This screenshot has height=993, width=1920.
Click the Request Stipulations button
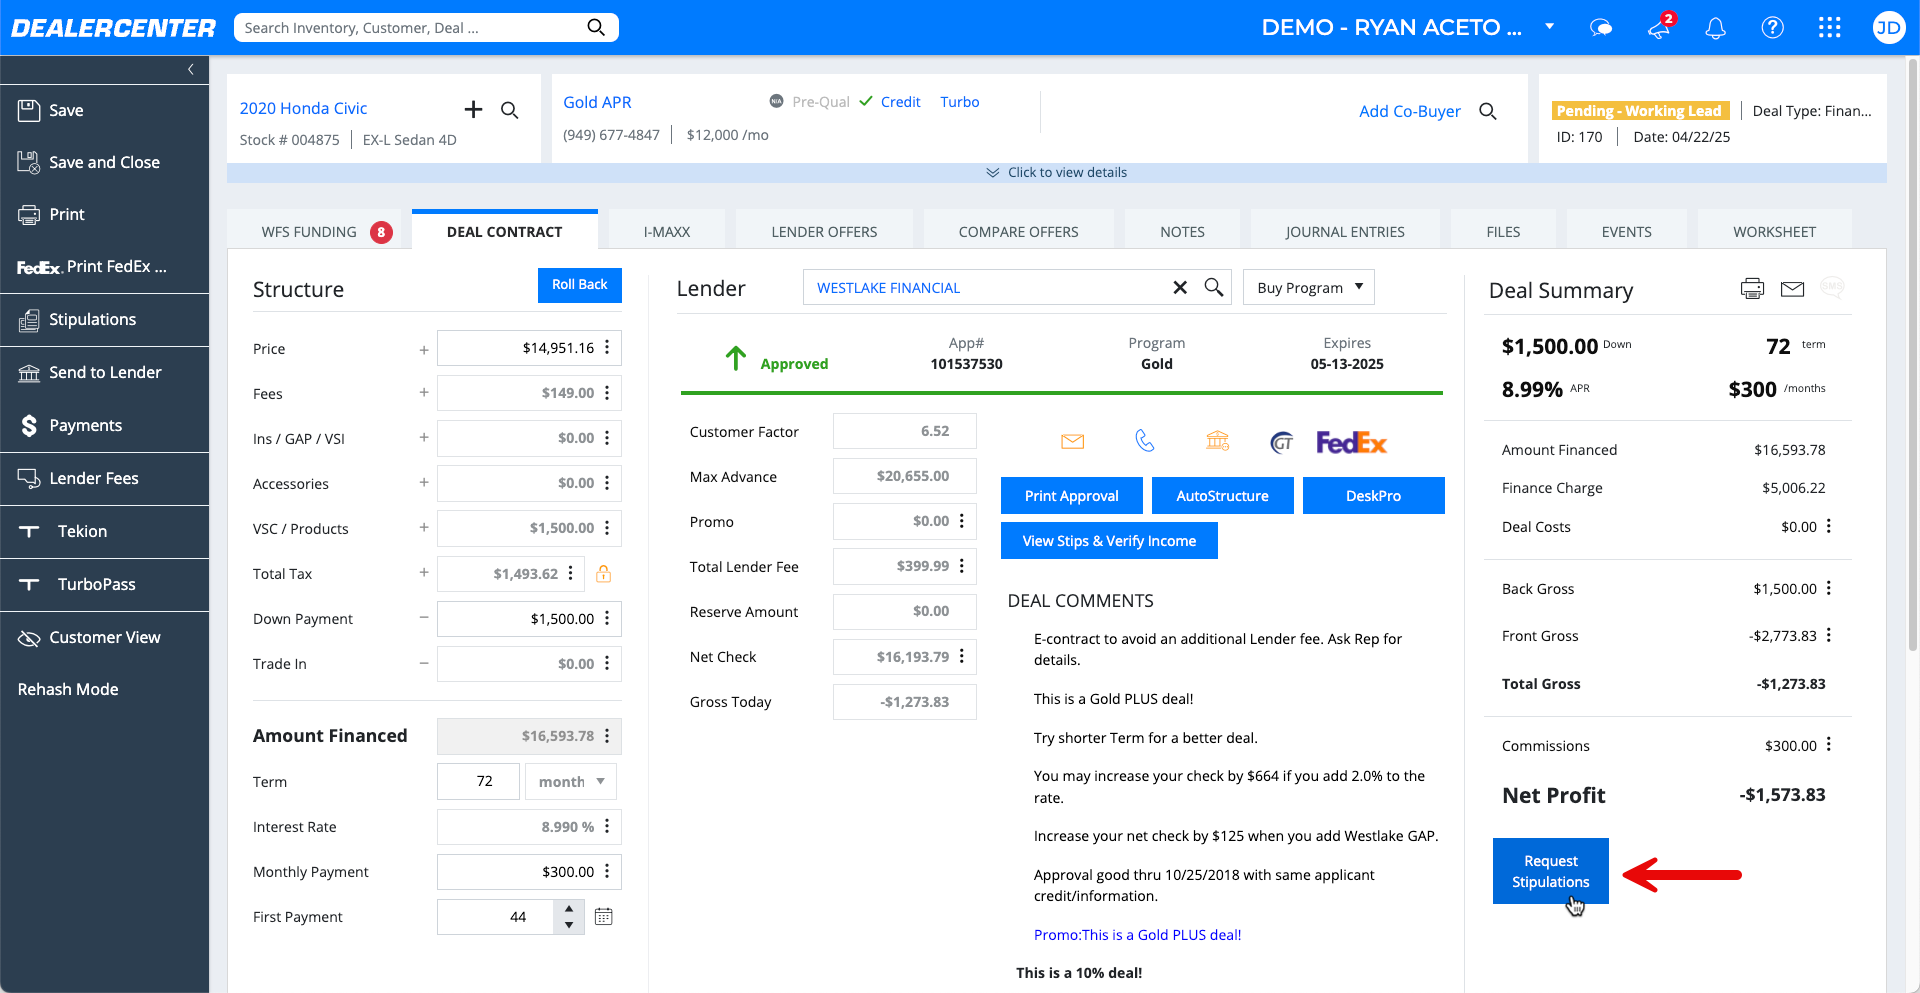[1550, 871]
